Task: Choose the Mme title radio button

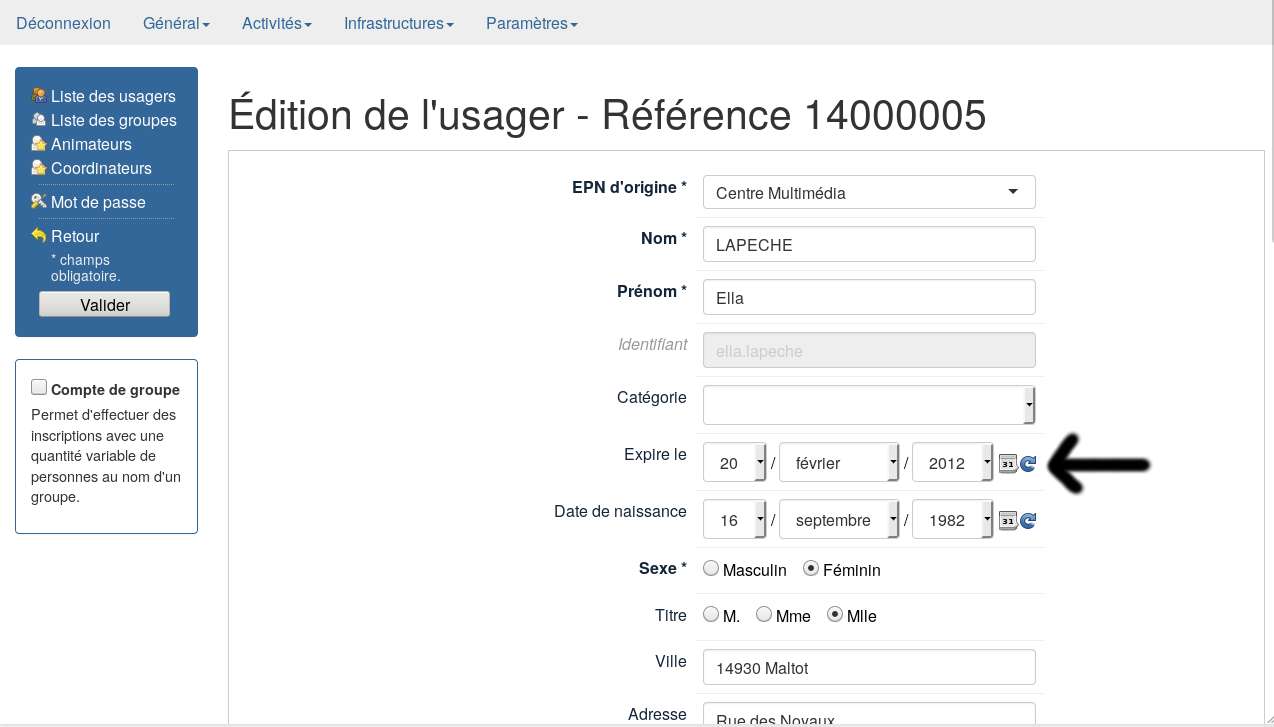Action: coord(764,615)
